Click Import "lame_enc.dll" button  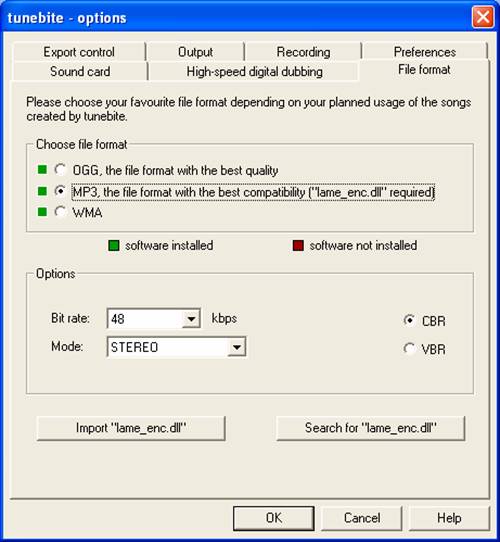click(x=131, y=428)
